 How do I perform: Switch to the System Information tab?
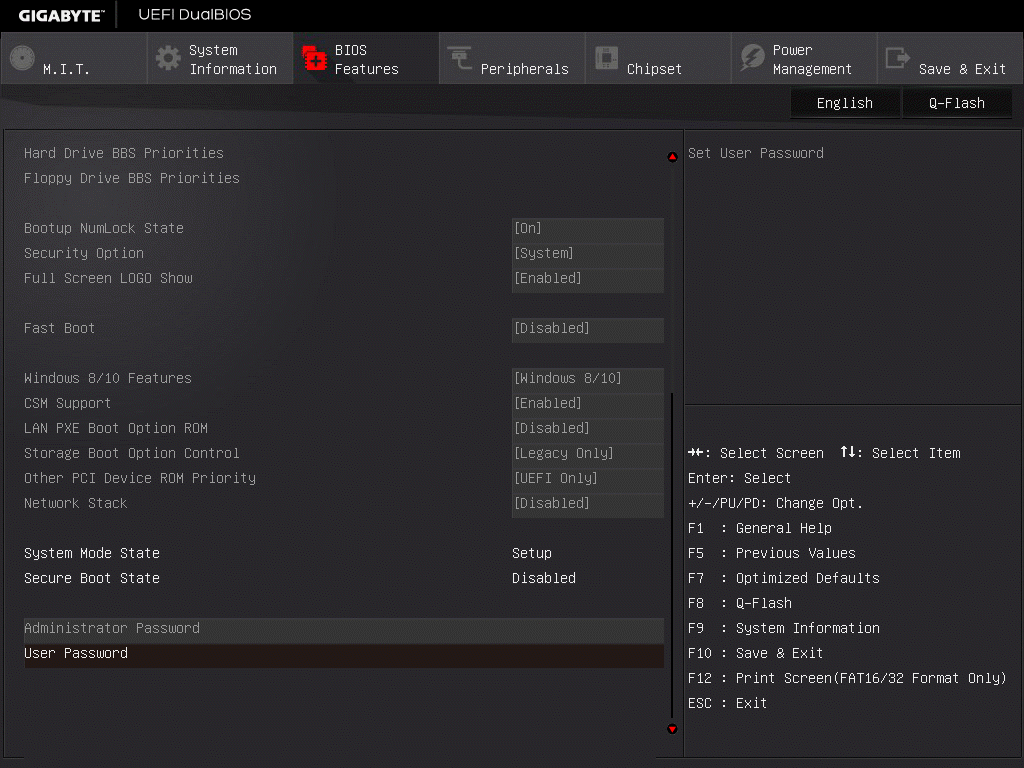coord(220,58)
